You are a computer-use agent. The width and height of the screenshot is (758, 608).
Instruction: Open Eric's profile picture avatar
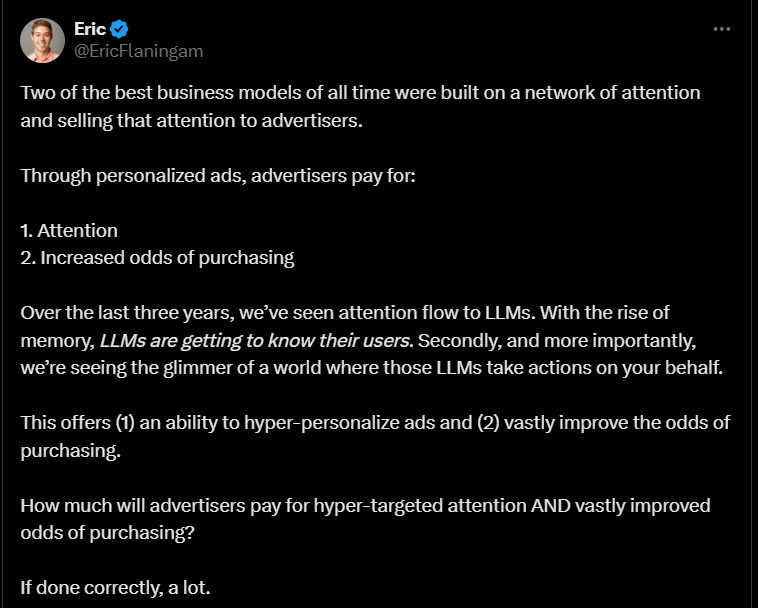[x=43, y=41]
